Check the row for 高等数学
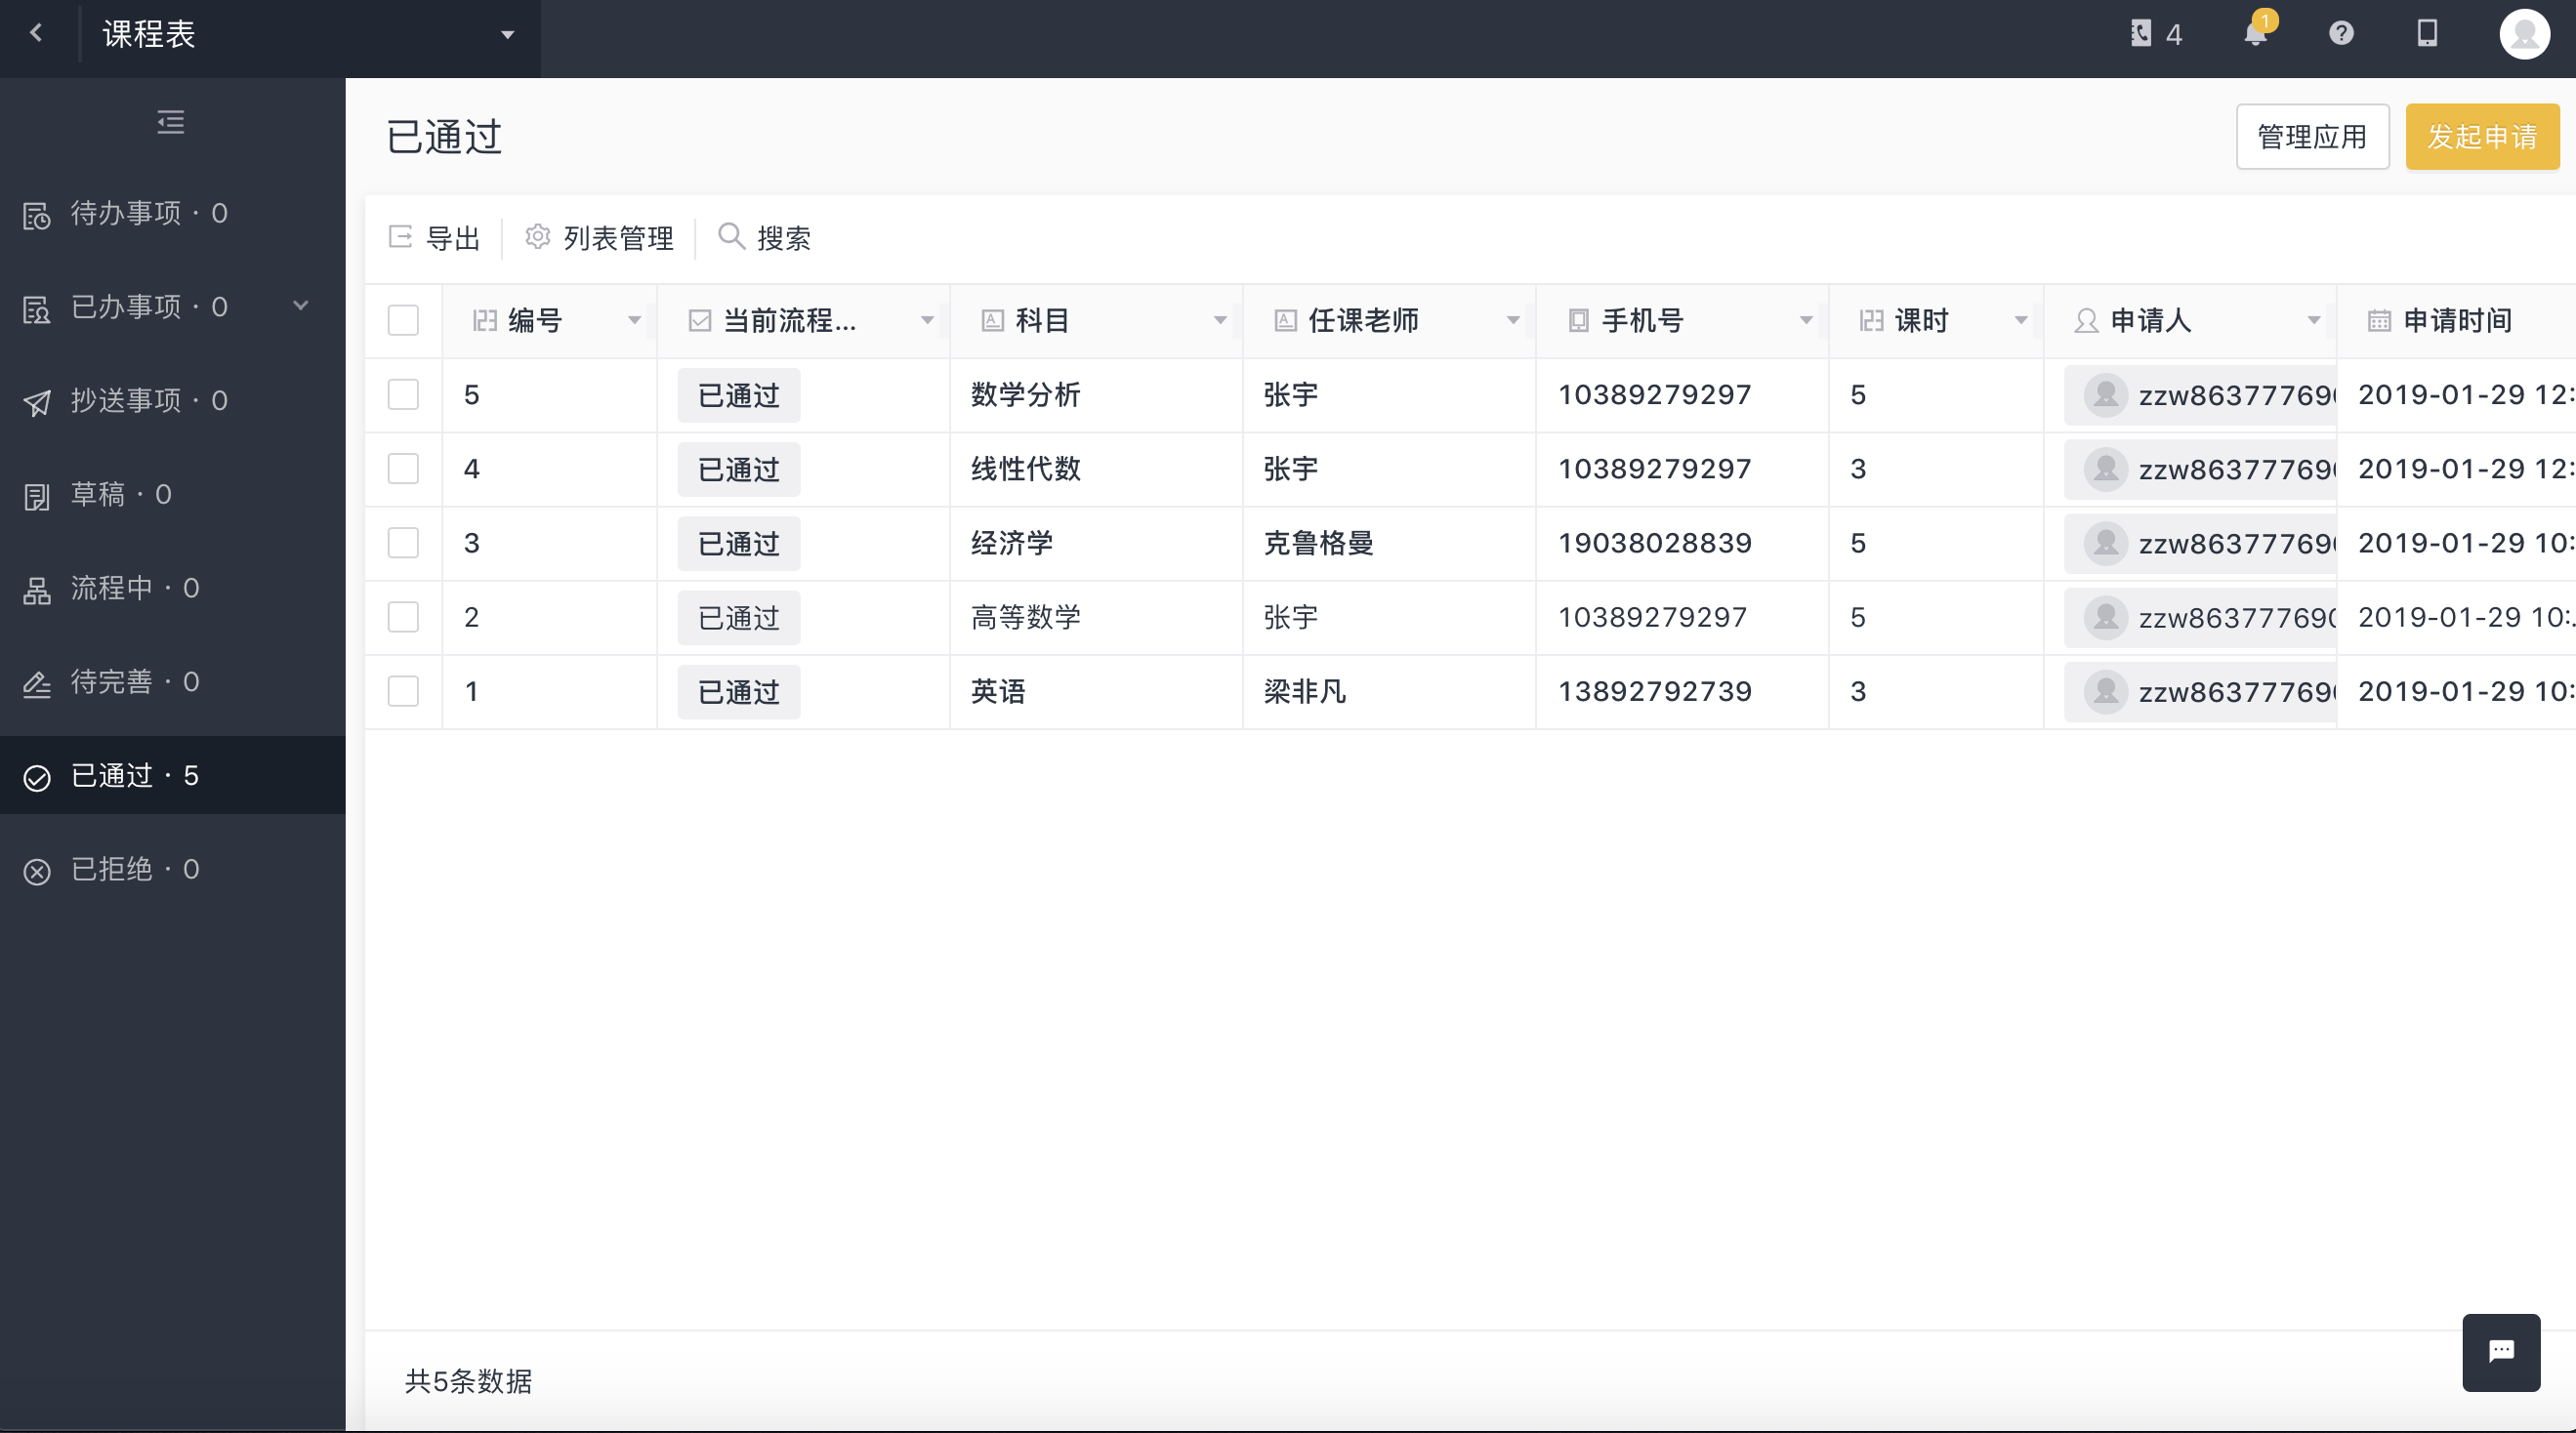The width and height of the screenshot is (2576, 1433). pos(403,617)
